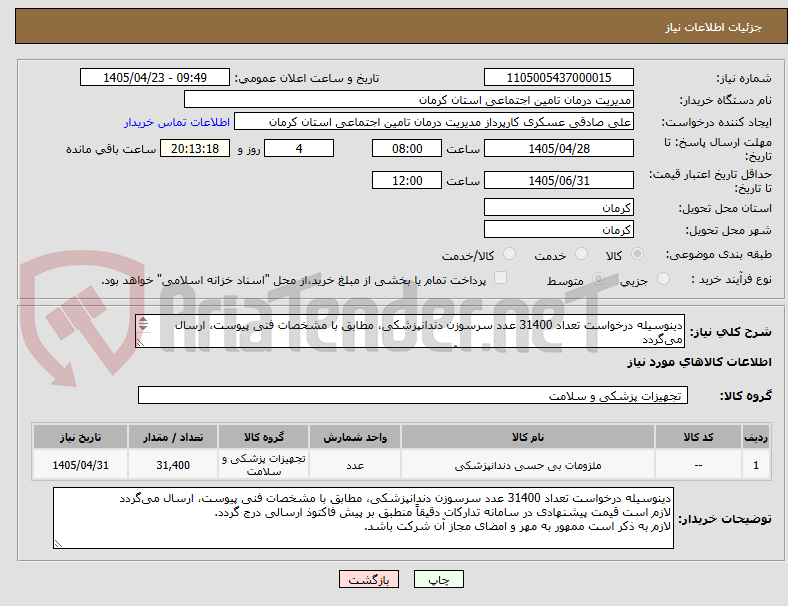Click the نام کالا column header
Screen dimensions: 788x606
tap(528, 437)
